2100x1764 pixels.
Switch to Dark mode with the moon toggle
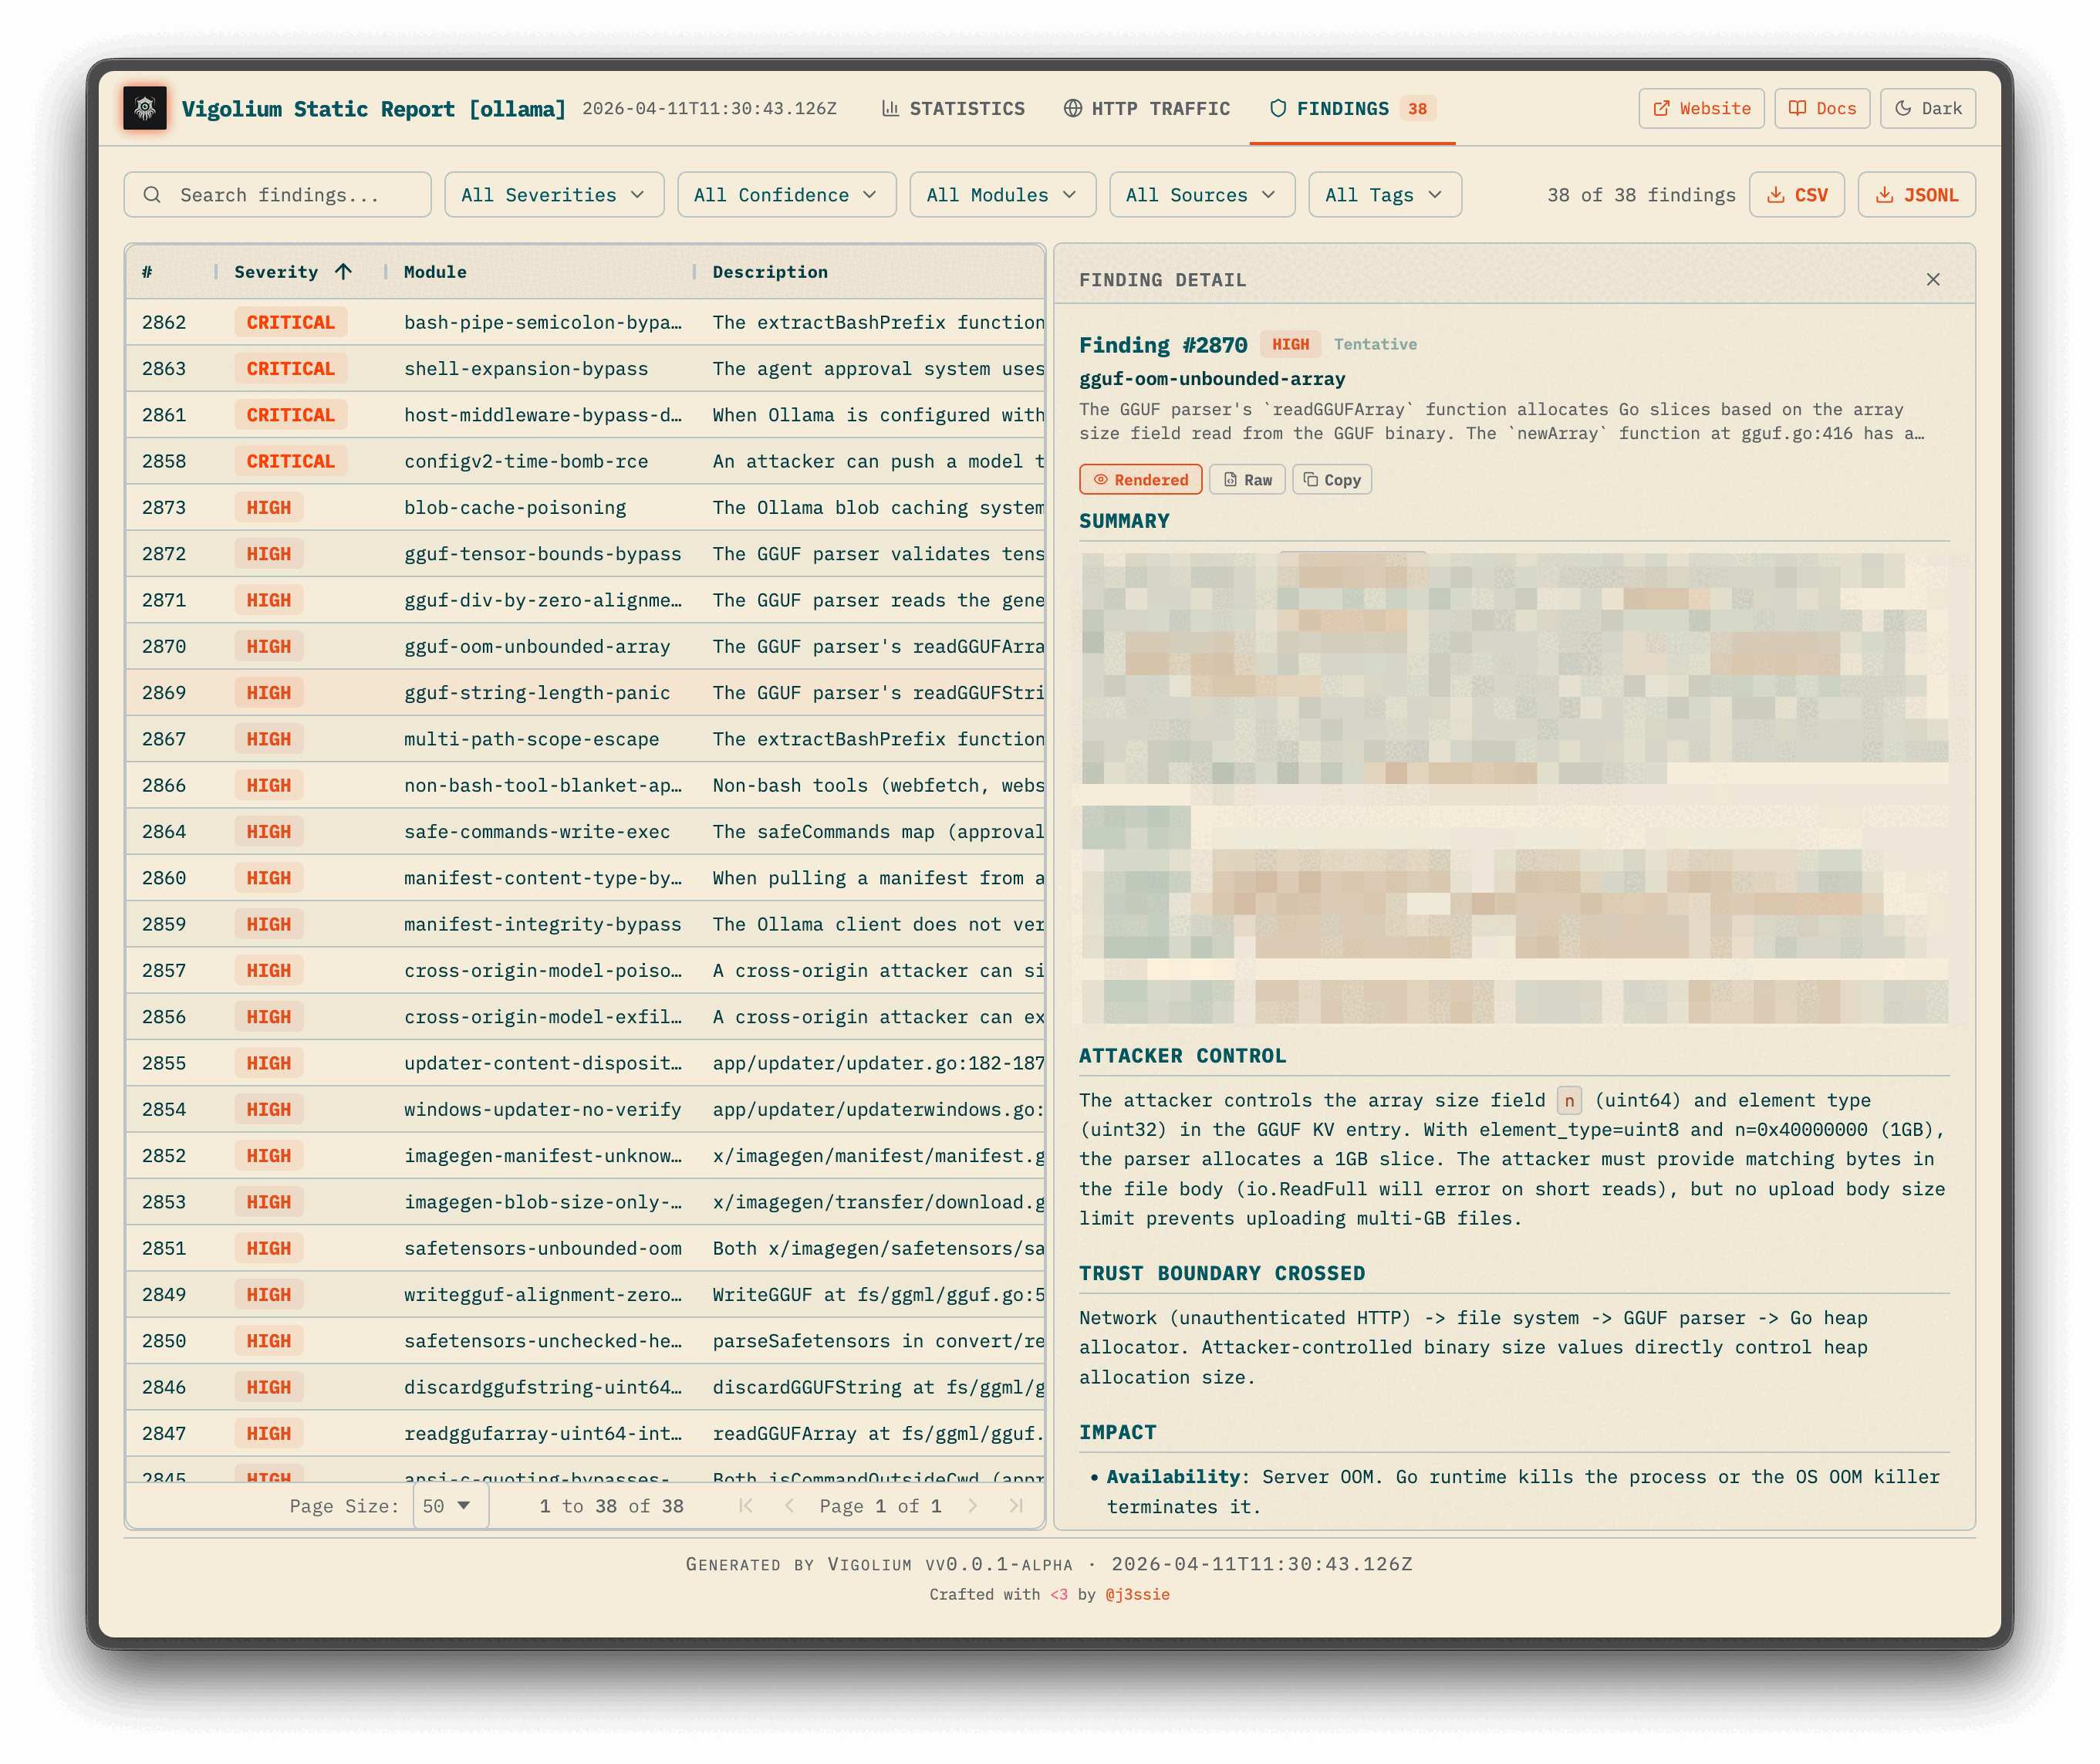click(1903, 108)
